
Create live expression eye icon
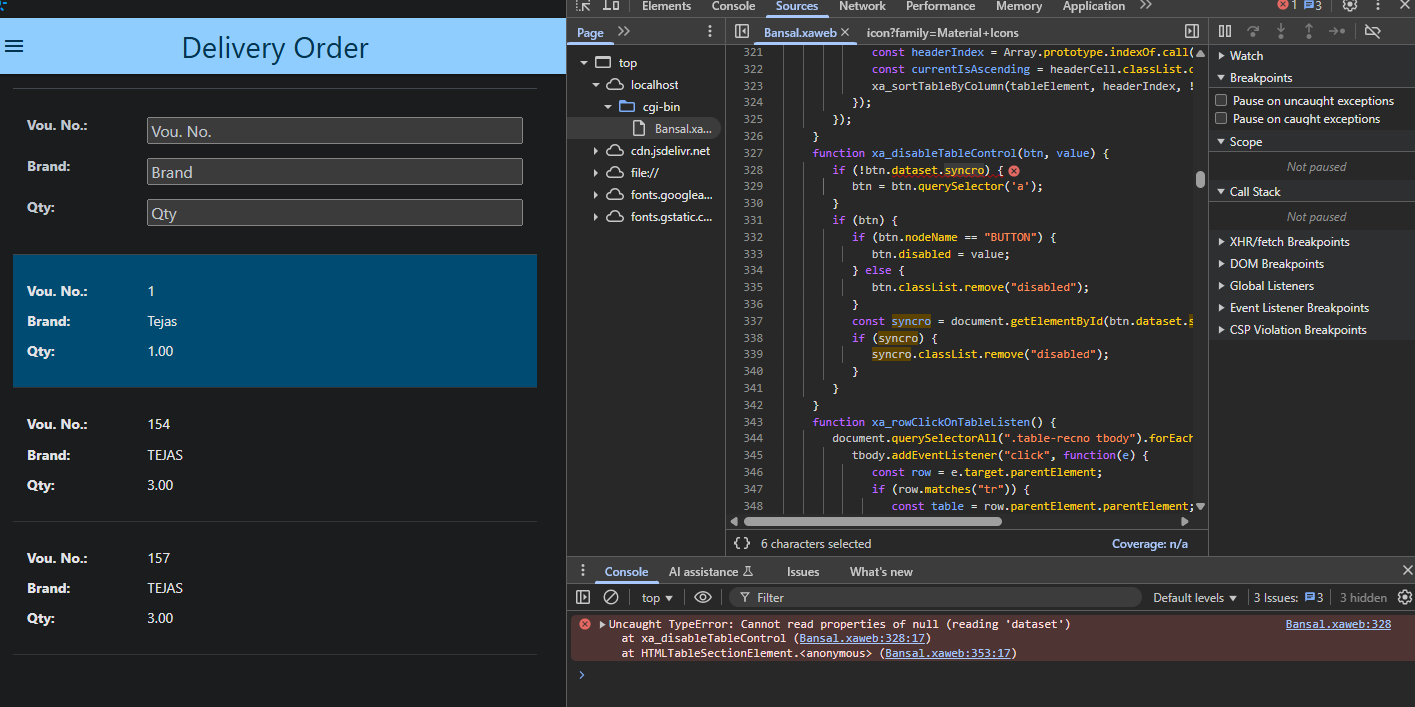coord(703,597)
